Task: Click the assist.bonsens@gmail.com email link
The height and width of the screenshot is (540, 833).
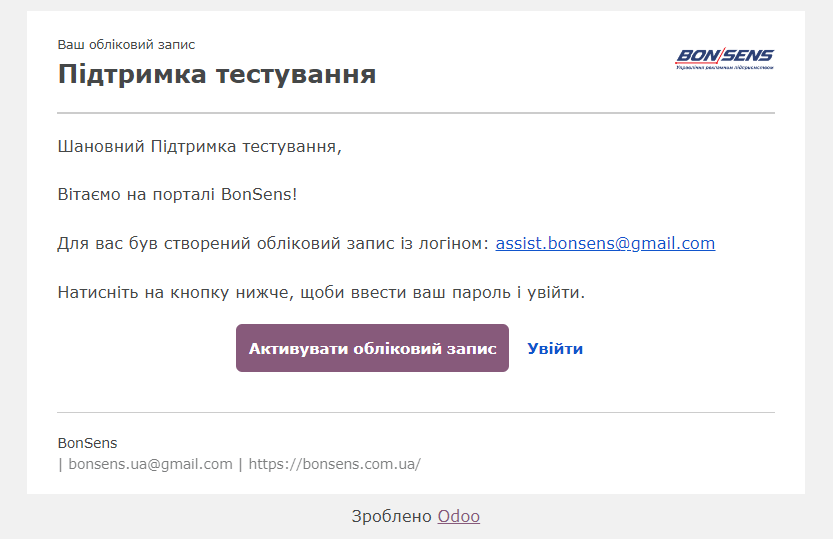Action: click(x=605, y=243)
